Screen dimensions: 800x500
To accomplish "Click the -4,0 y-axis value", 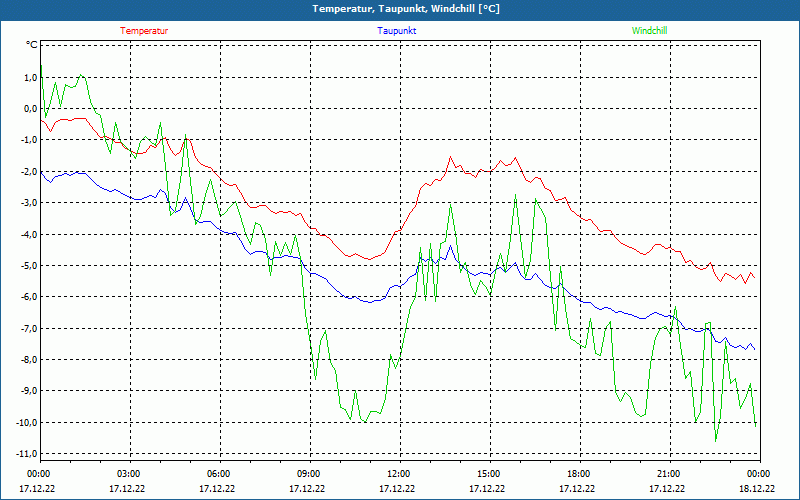I will (x=29, y=234).
